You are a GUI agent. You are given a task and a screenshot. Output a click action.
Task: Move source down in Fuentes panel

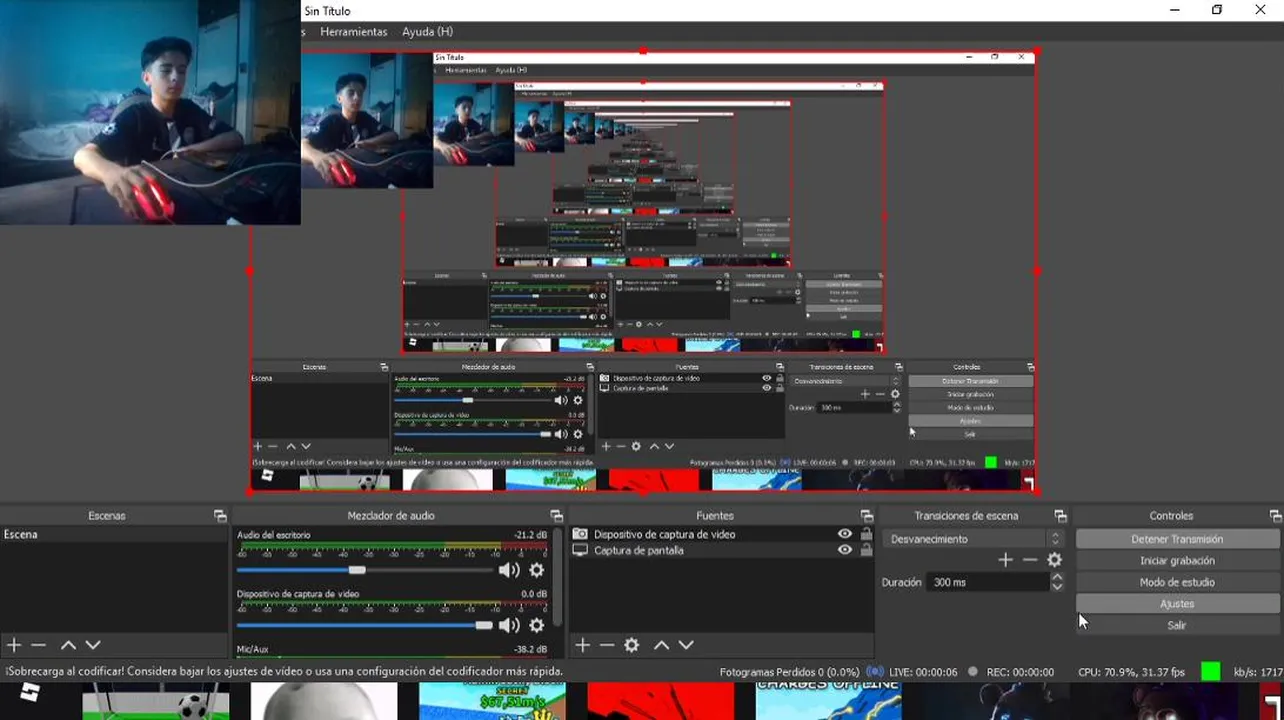[685, 645]
